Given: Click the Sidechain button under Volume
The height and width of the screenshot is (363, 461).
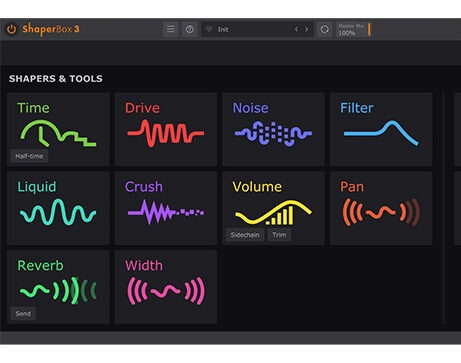Looking at the screenshot, I should pyautogui.click(x=245, y=235).
